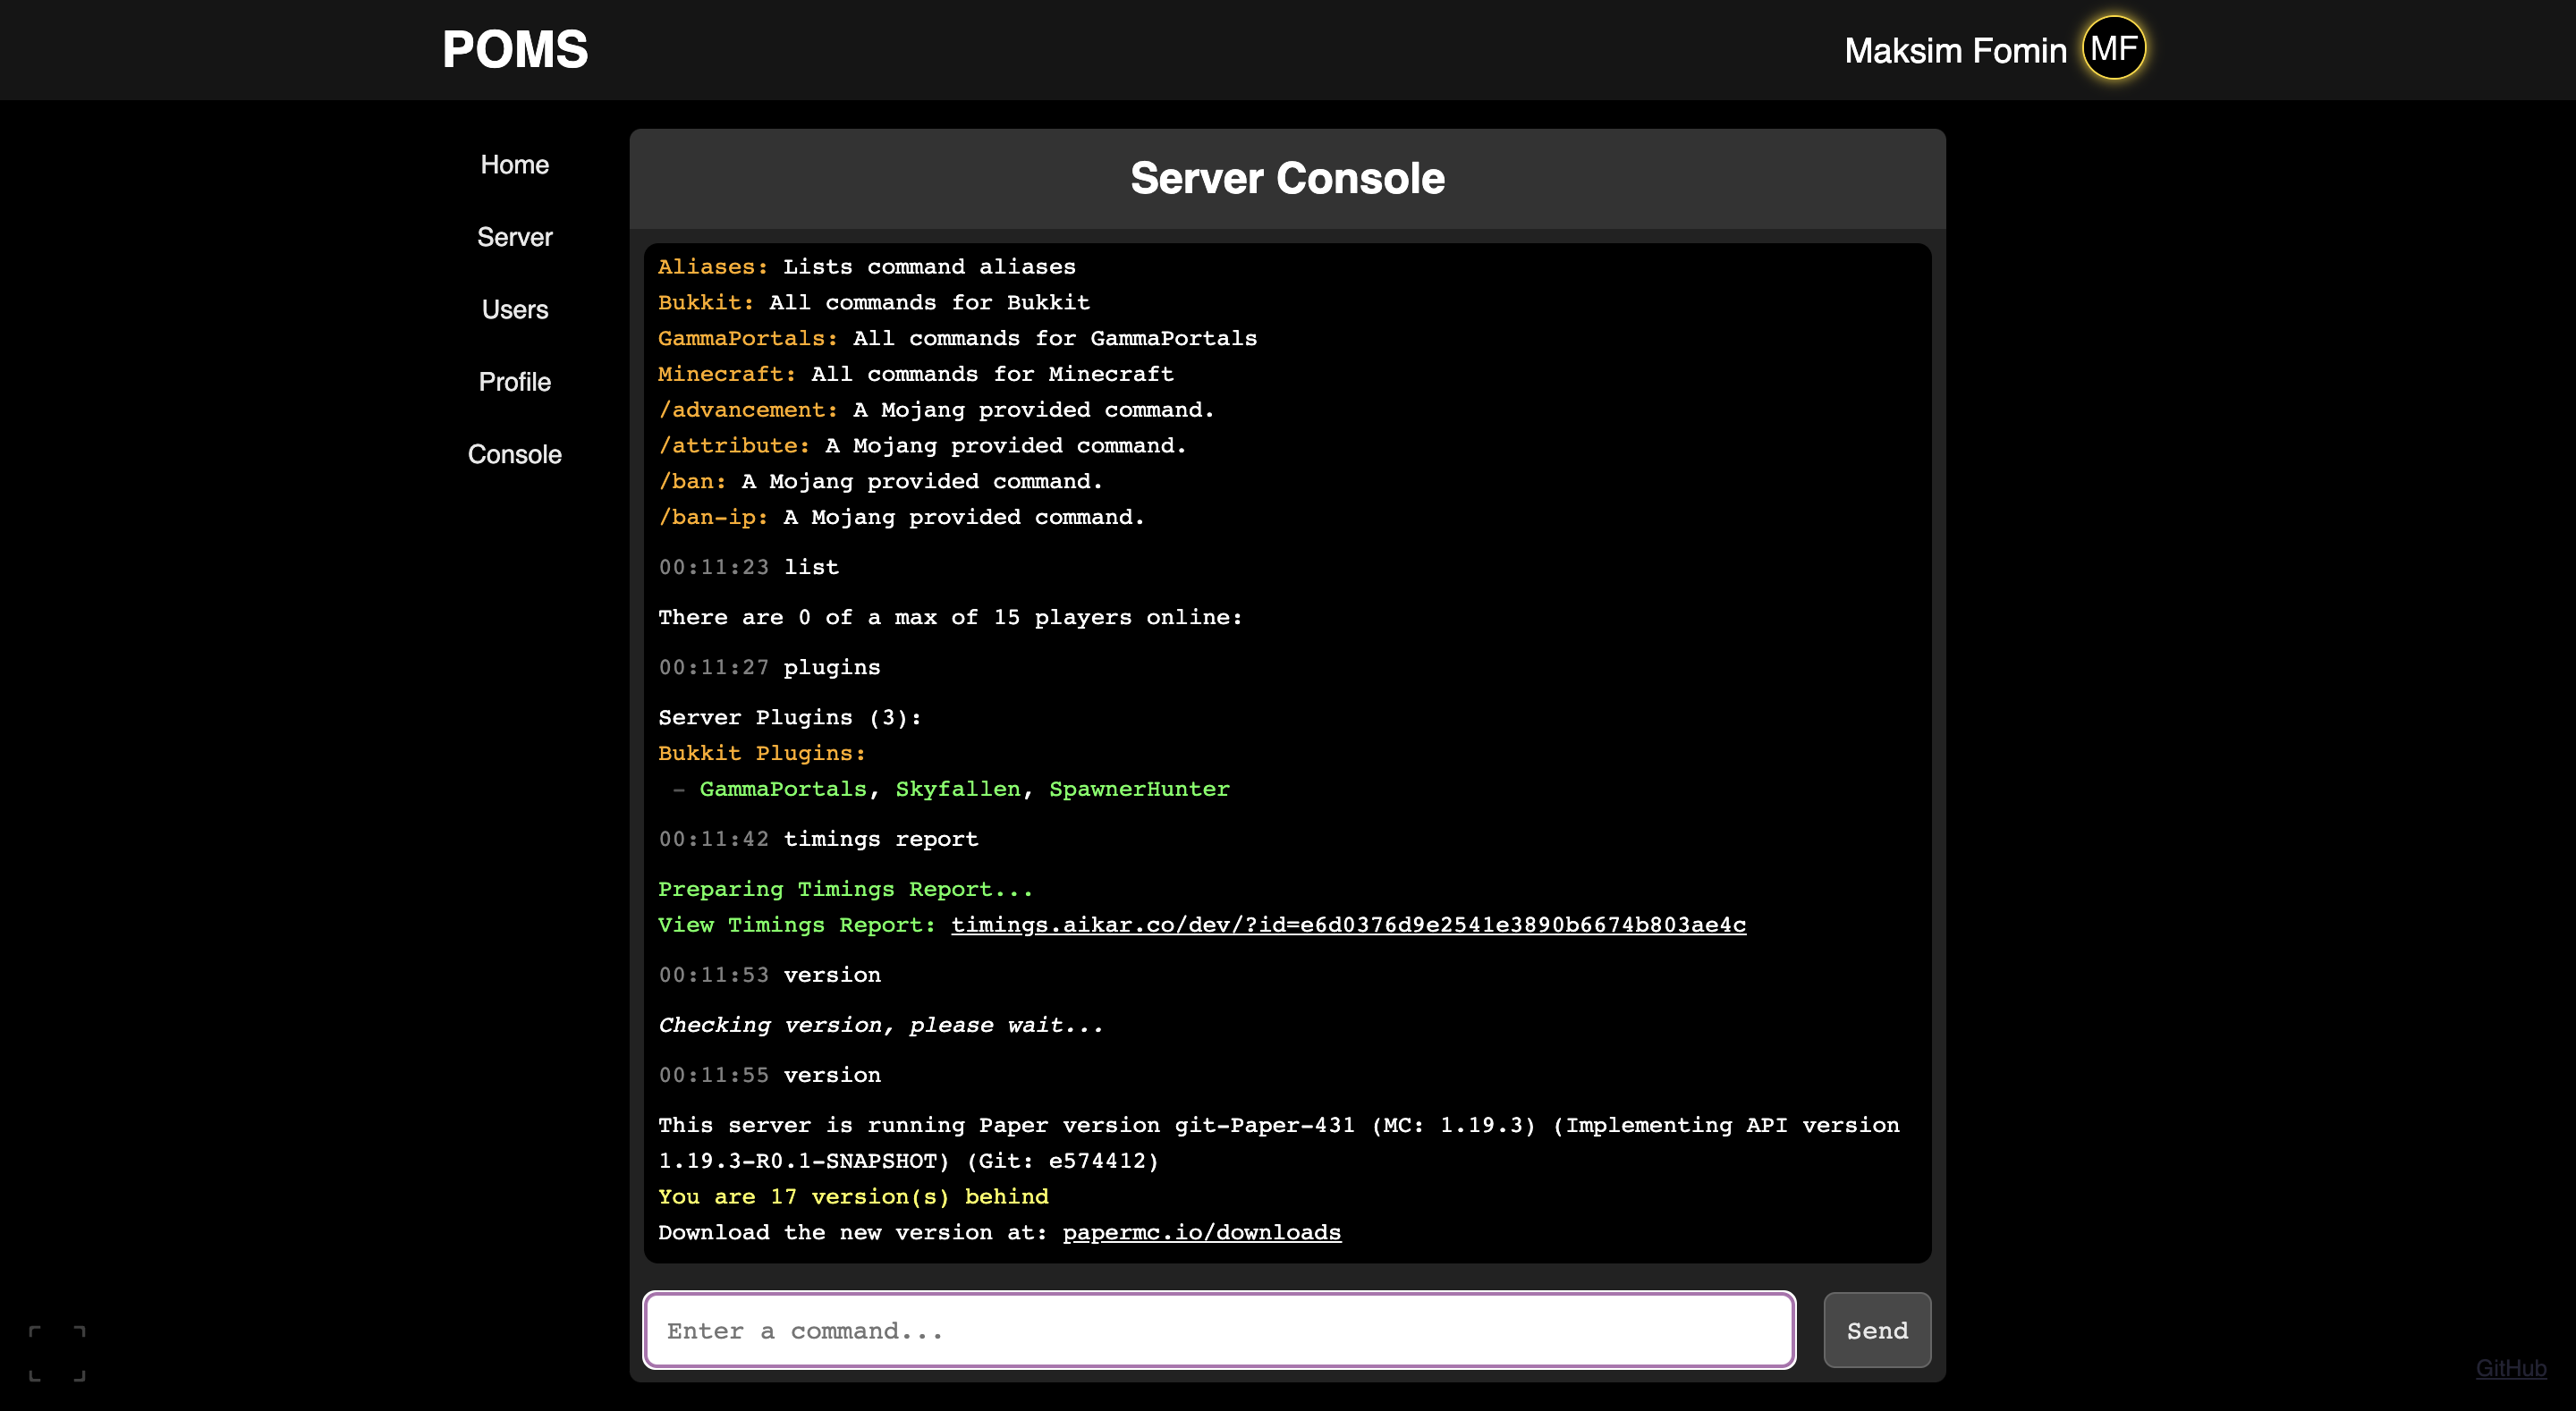
Task: Click the MF user avatar icon
Action: (x=2113, y=48)
